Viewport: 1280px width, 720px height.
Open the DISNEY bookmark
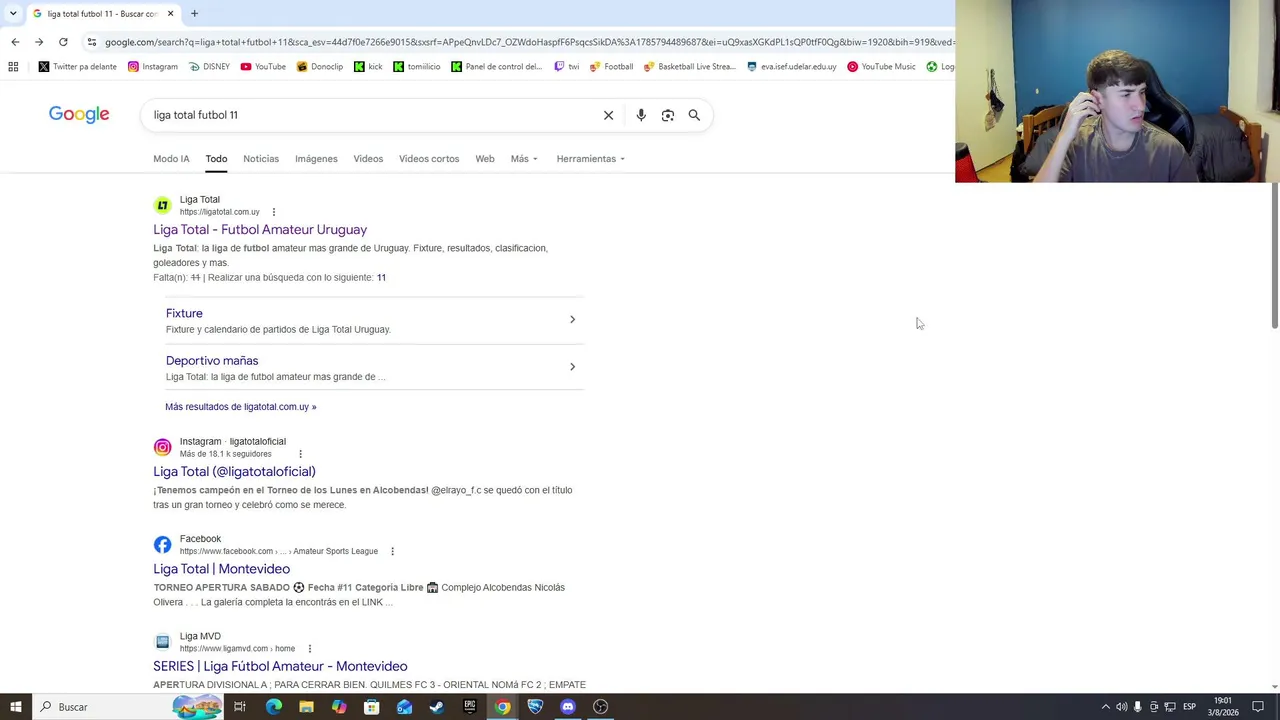coord(209,67)
